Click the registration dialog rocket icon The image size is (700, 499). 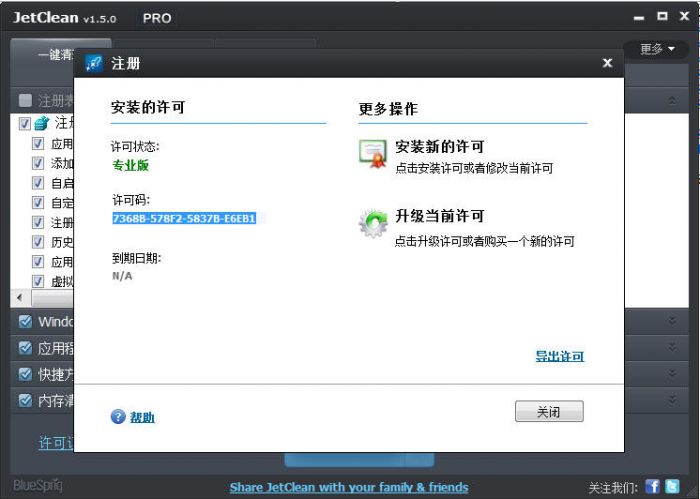94,63
